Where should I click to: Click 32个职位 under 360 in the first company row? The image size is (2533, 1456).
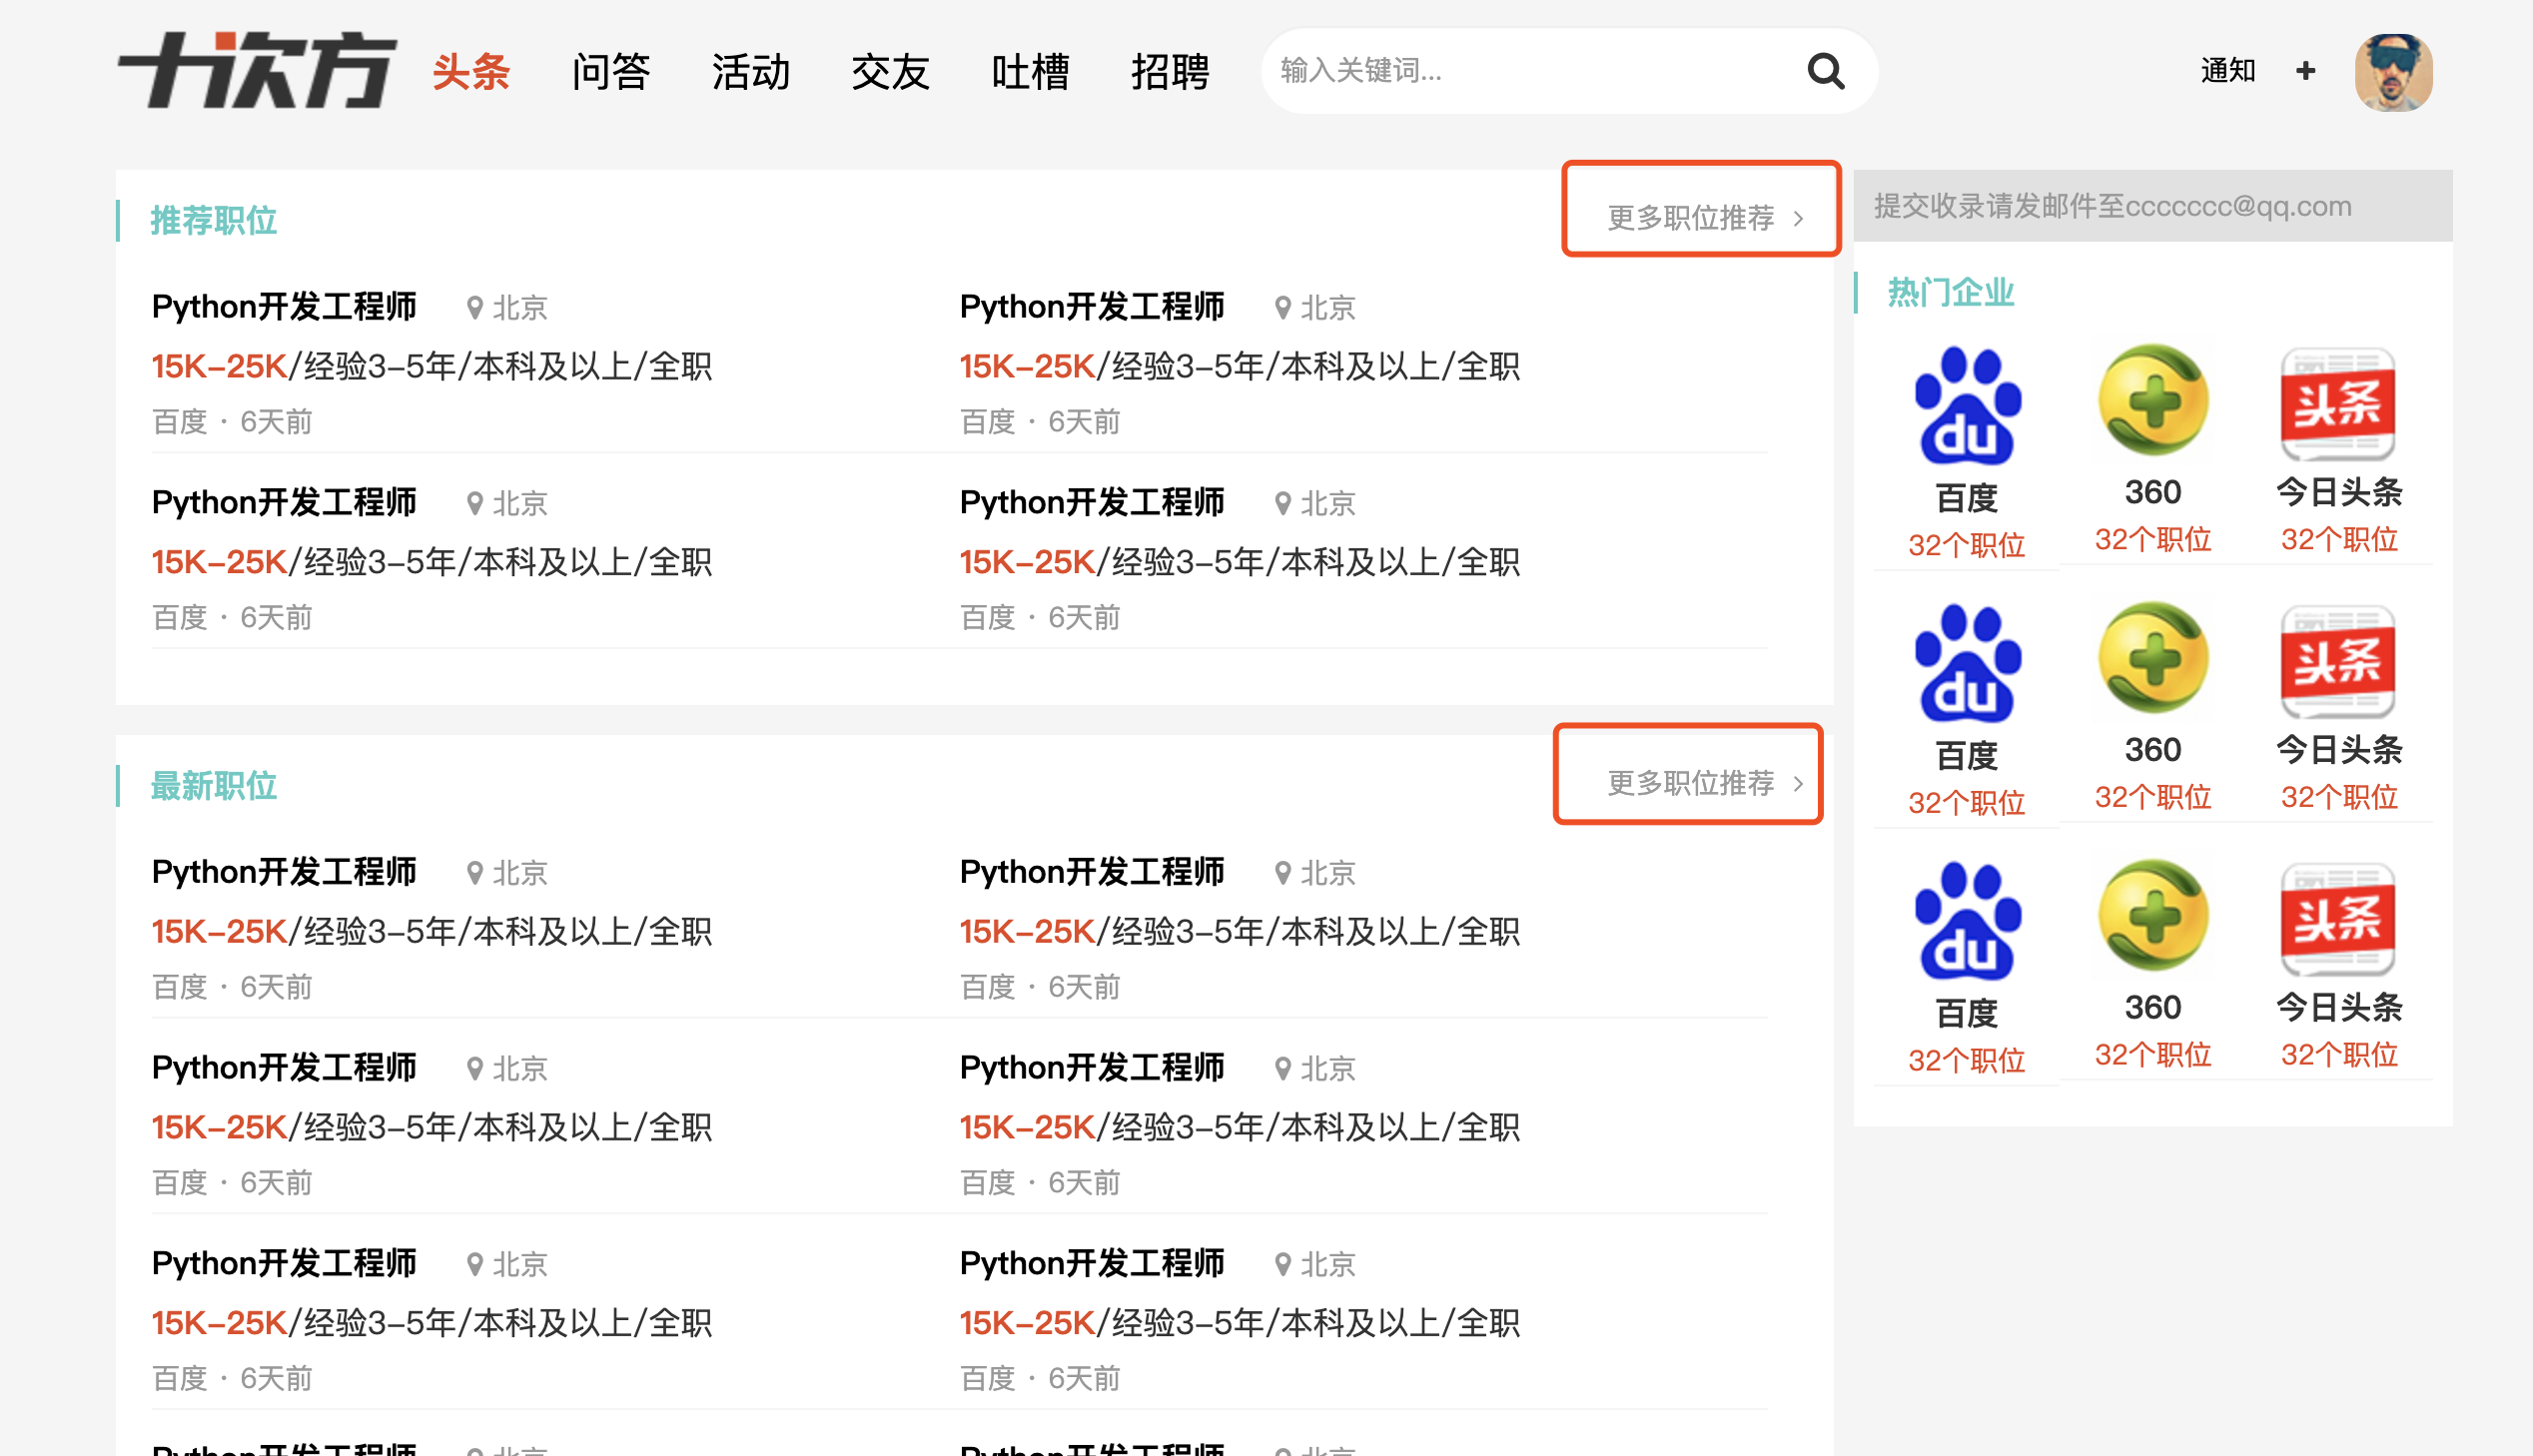[x=2152, y=540]
